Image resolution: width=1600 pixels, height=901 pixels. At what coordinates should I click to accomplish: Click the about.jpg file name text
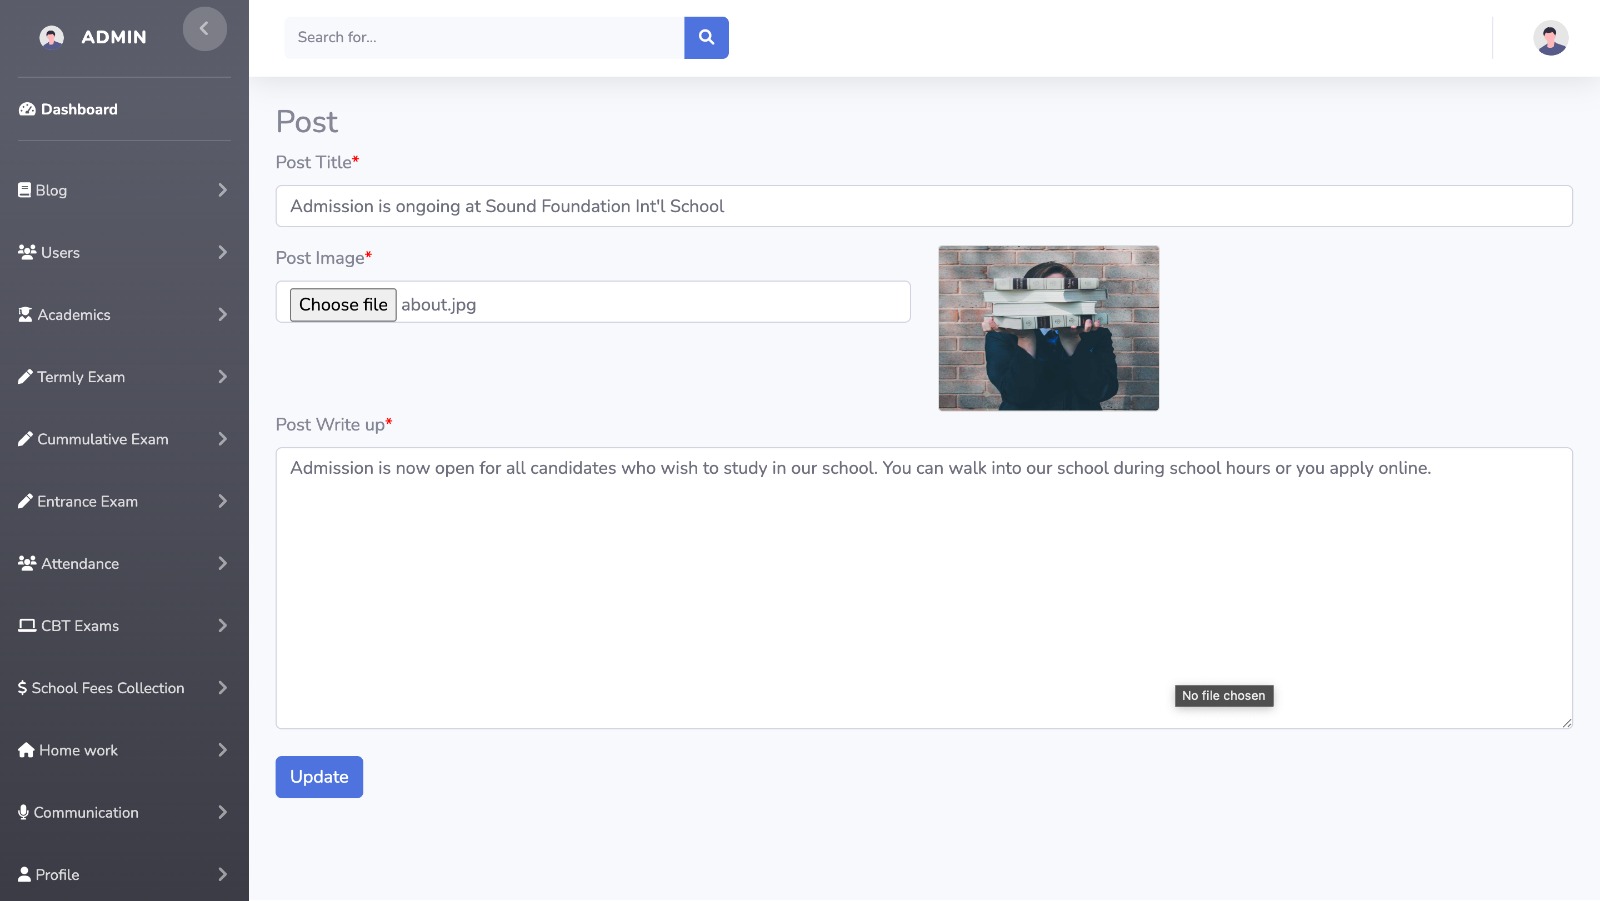[439, 305]
